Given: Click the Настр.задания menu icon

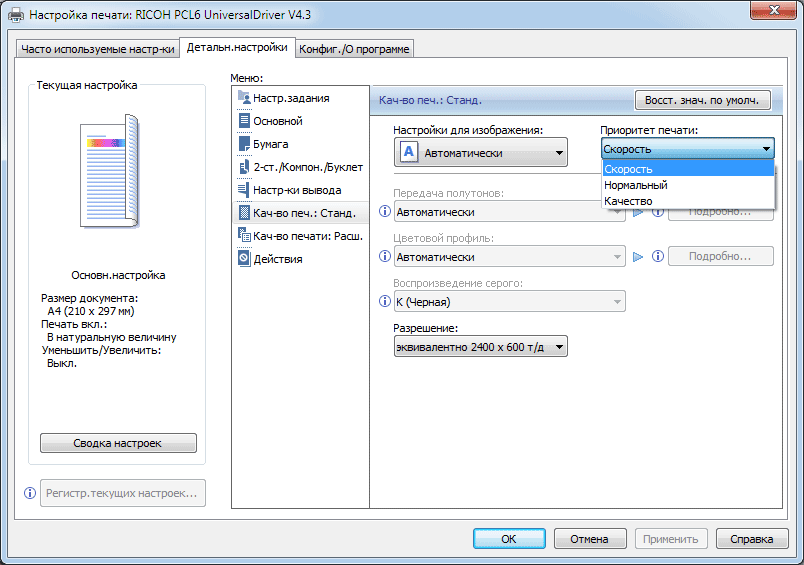Looking at the screenshot, I should click(244, 98).
